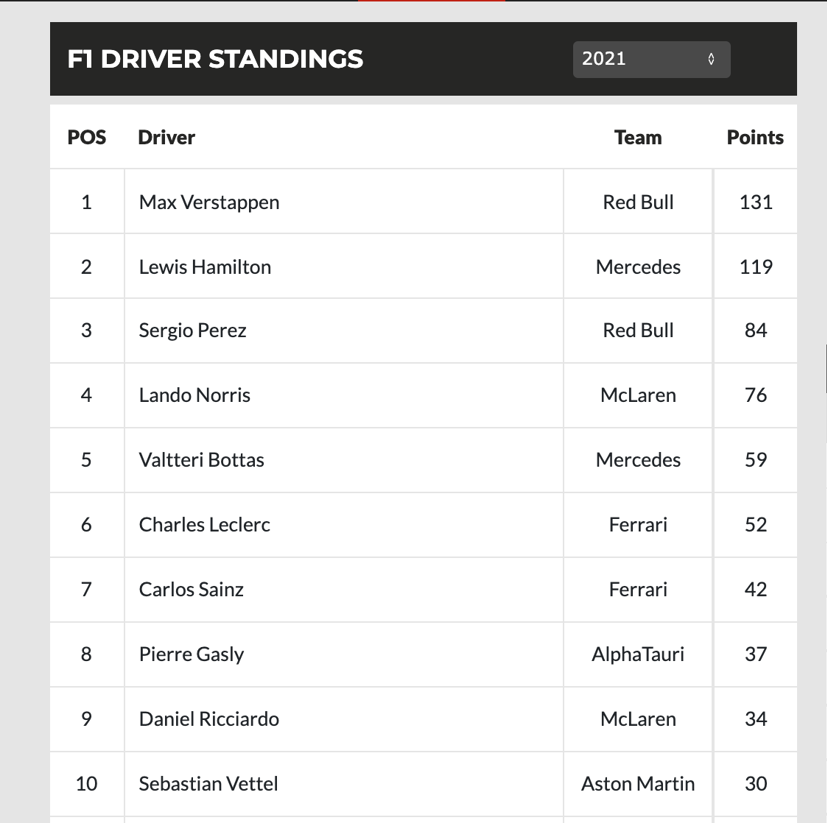Image resolution: width=827 pixels, height=823 pixels.
Task: Click the Aston Martin team cell
Action: (638, 783)
